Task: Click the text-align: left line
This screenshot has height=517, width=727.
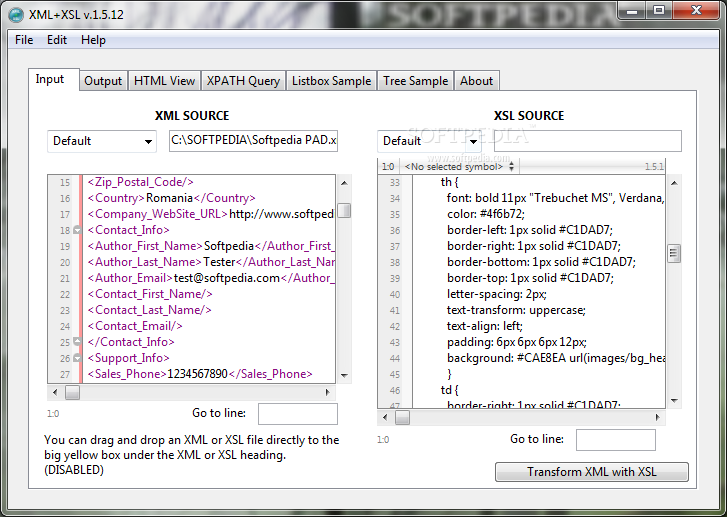Action: 485,326
